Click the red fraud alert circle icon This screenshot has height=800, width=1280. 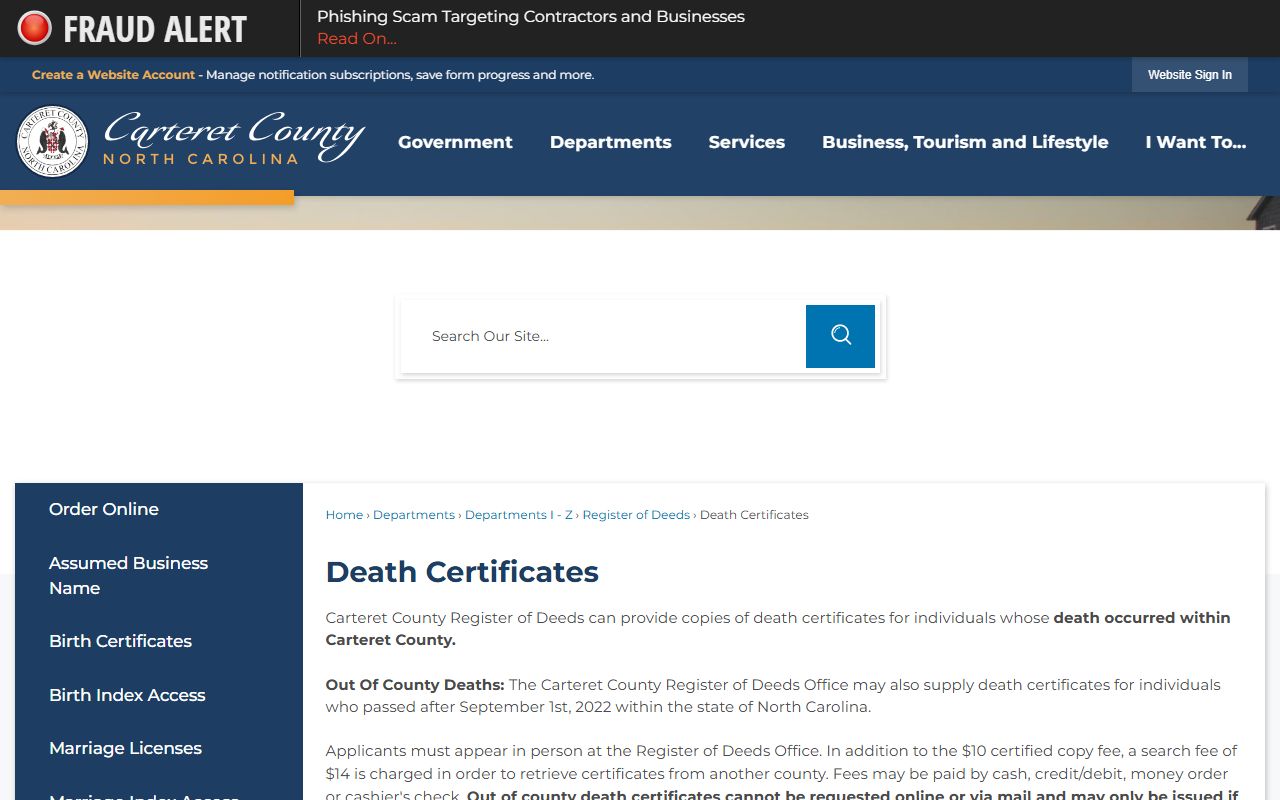pos(34,28)
